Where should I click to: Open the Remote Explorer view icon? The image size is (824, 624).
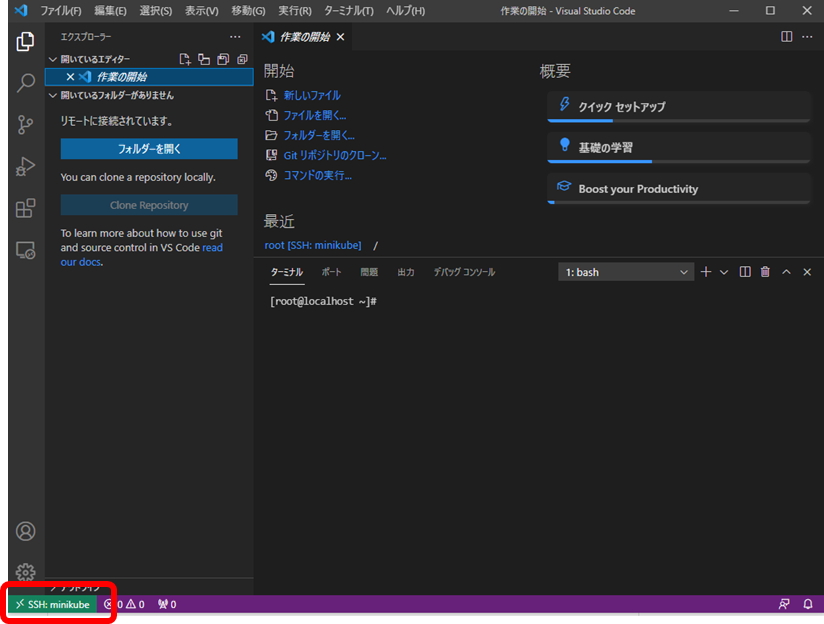[25, 250]
